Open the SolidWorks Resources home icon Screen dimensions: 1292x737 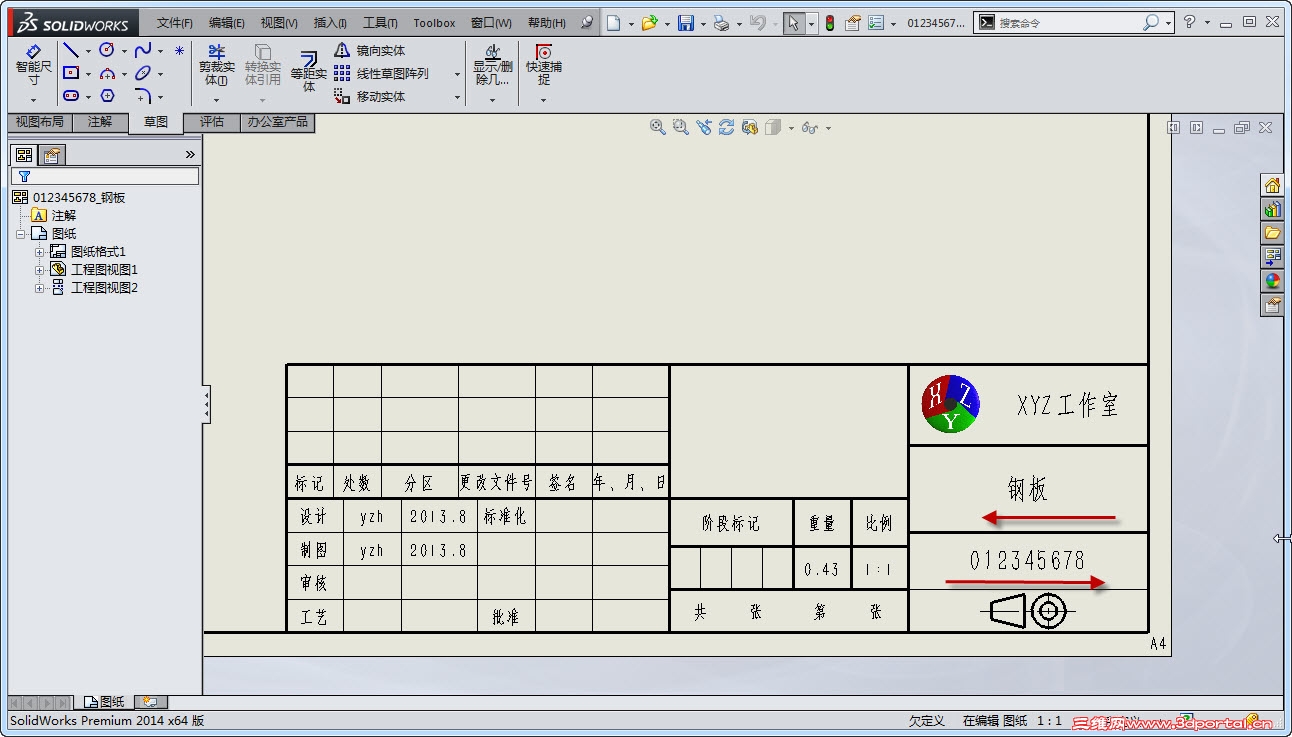[x=1272, y=185]
